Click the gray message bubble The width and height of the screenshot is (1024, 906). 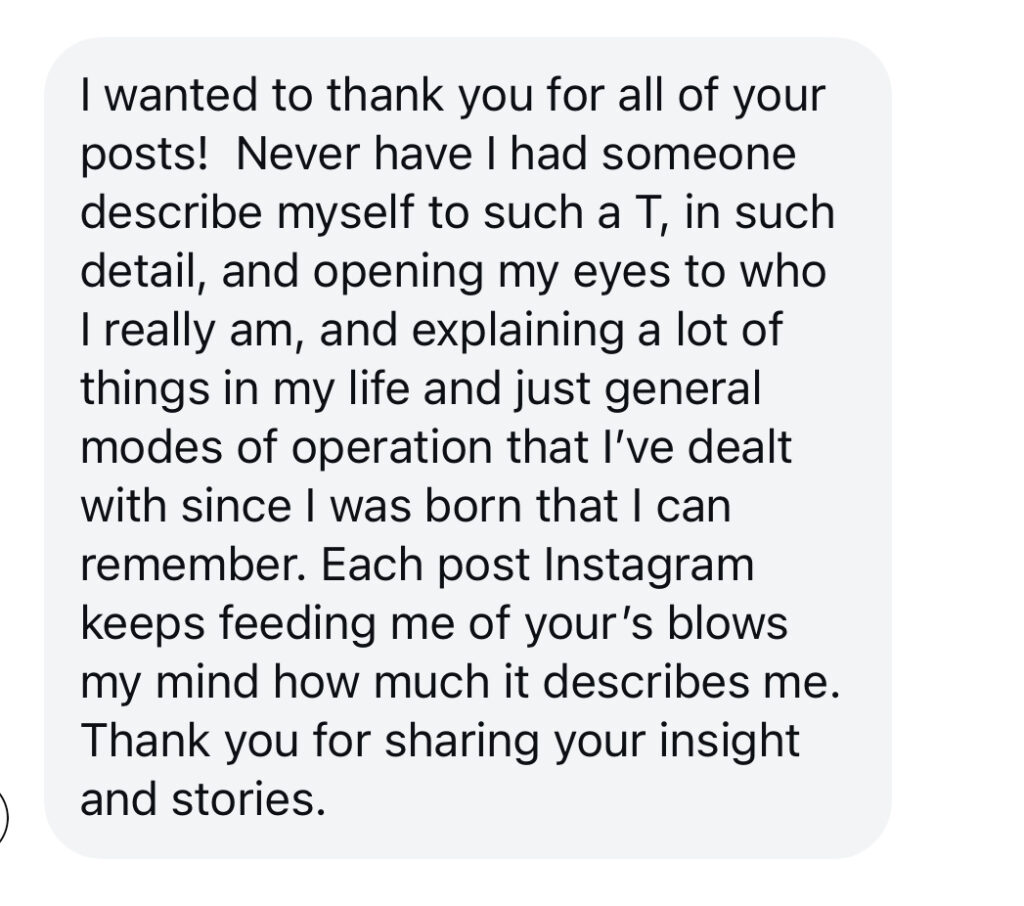coord(468,447)
